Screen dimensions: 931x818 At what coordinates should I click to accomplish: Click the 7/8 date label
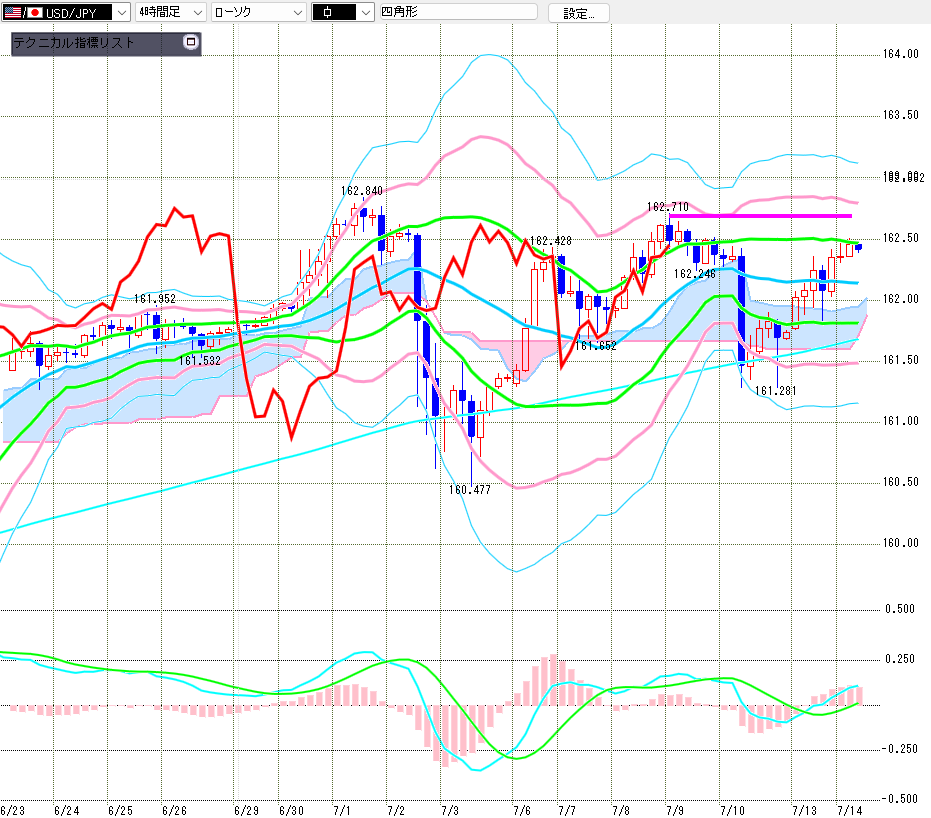click(x=620, y=810)
